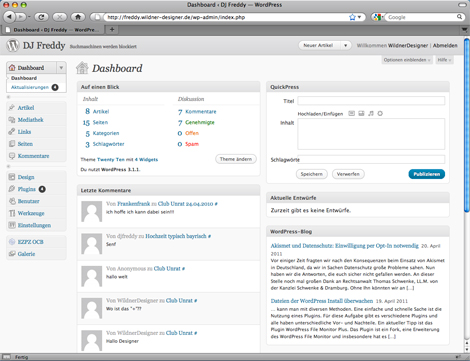Click the browser URL address bar
The image size is (470, 361).
[227, 17]
